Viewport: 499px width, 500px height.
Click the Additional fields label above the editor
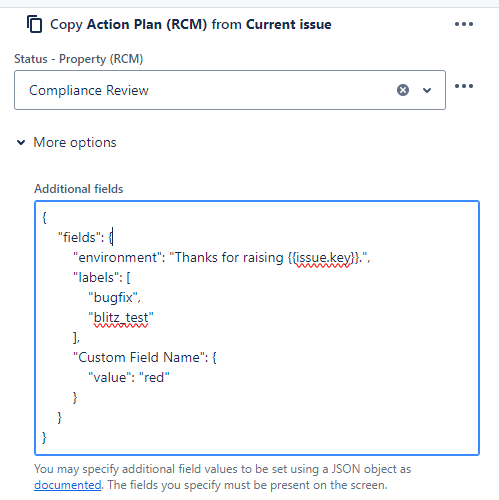pos(79,189)
